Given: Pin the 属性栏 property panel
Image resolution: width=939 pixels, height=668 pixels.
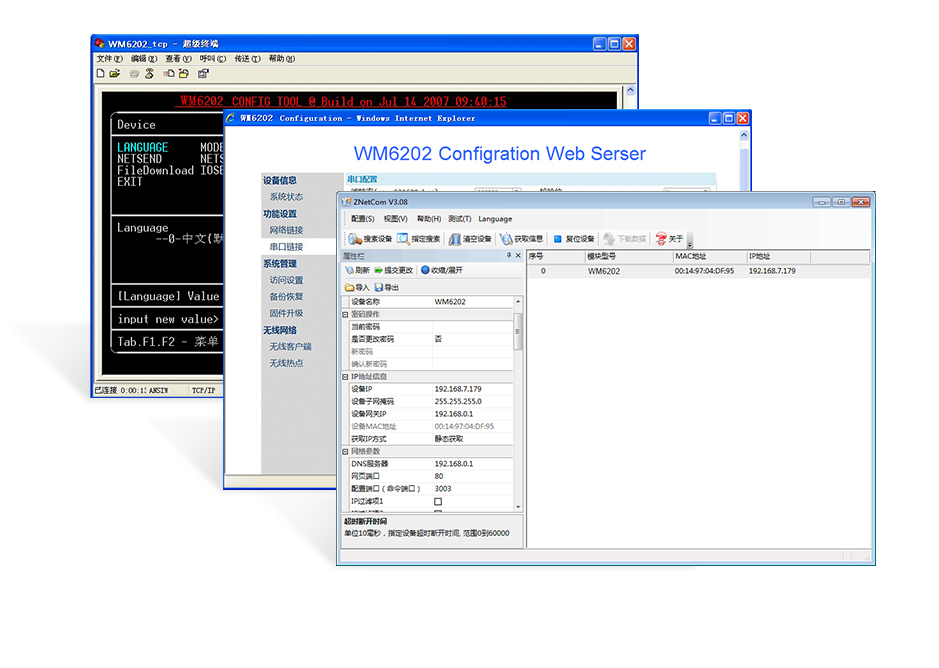Looking at the screenshot, I should click(x=509, y=256).
